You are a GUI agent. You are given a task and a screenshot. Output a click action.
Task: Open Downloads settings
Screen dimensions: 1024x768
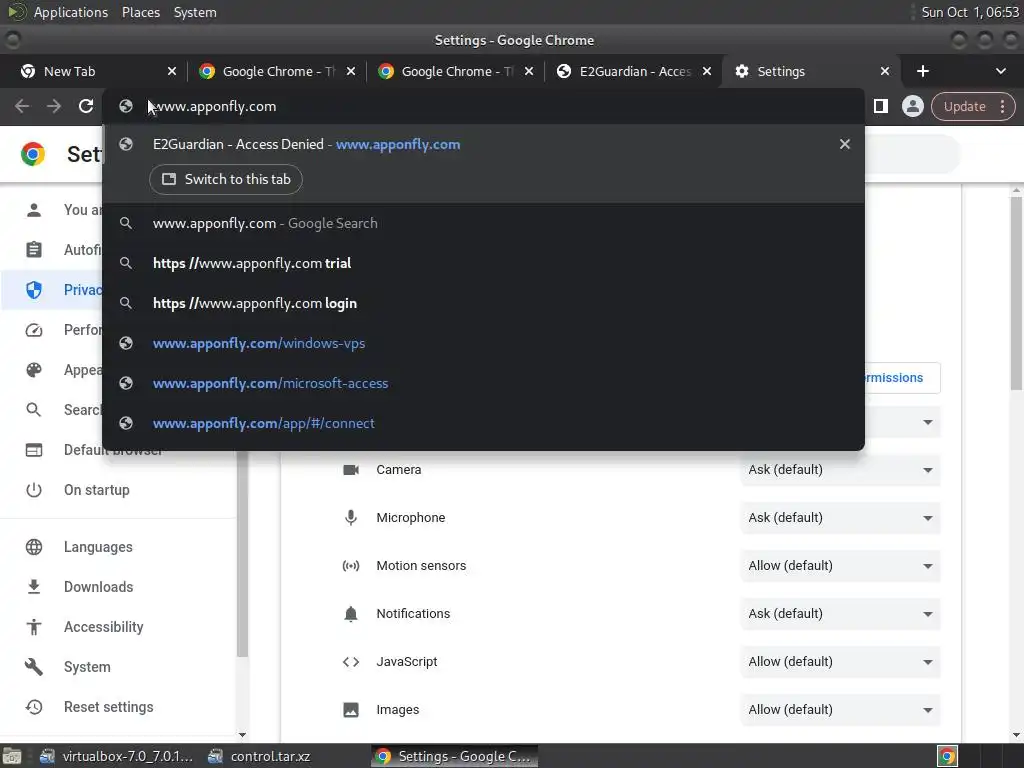99,586
